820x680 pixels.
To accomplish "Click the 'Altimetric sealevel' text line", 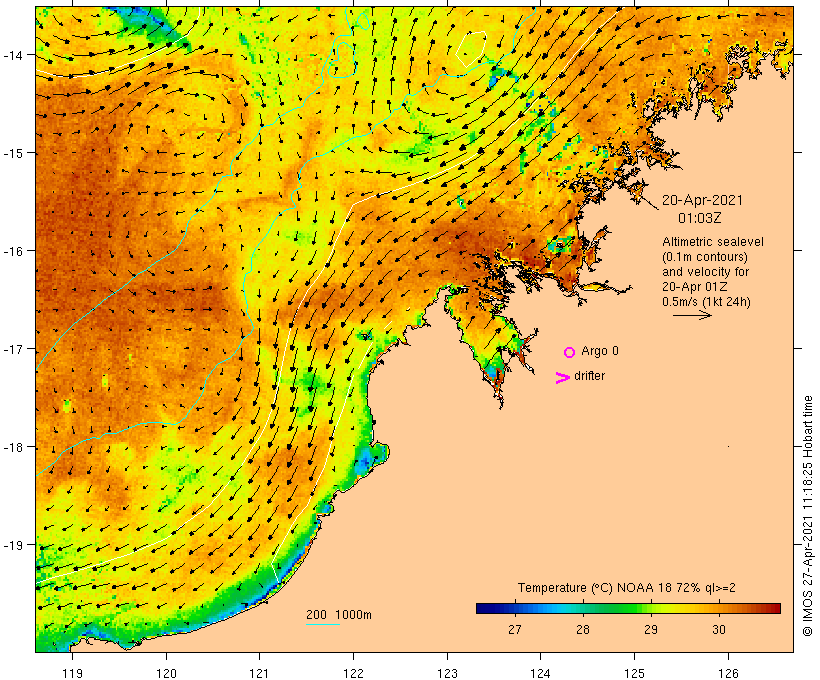I will click(x=713, y=242).
